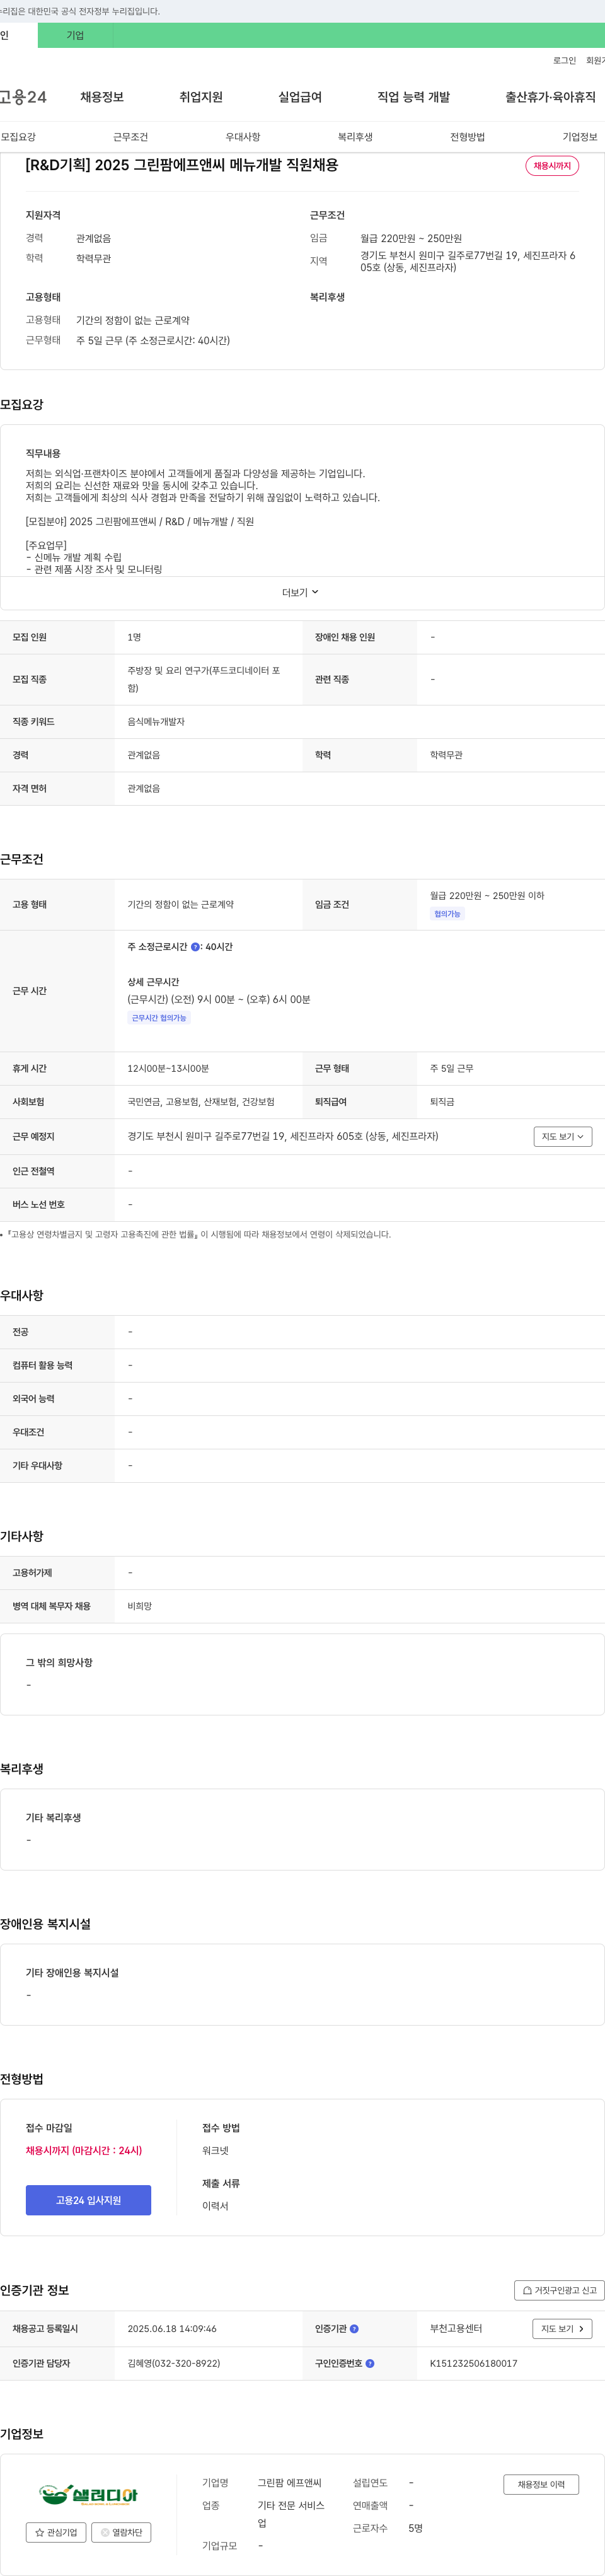Open the 고용24 site logo
The width and height of the screenshot is (605, 2576).
tap(23, 97)
